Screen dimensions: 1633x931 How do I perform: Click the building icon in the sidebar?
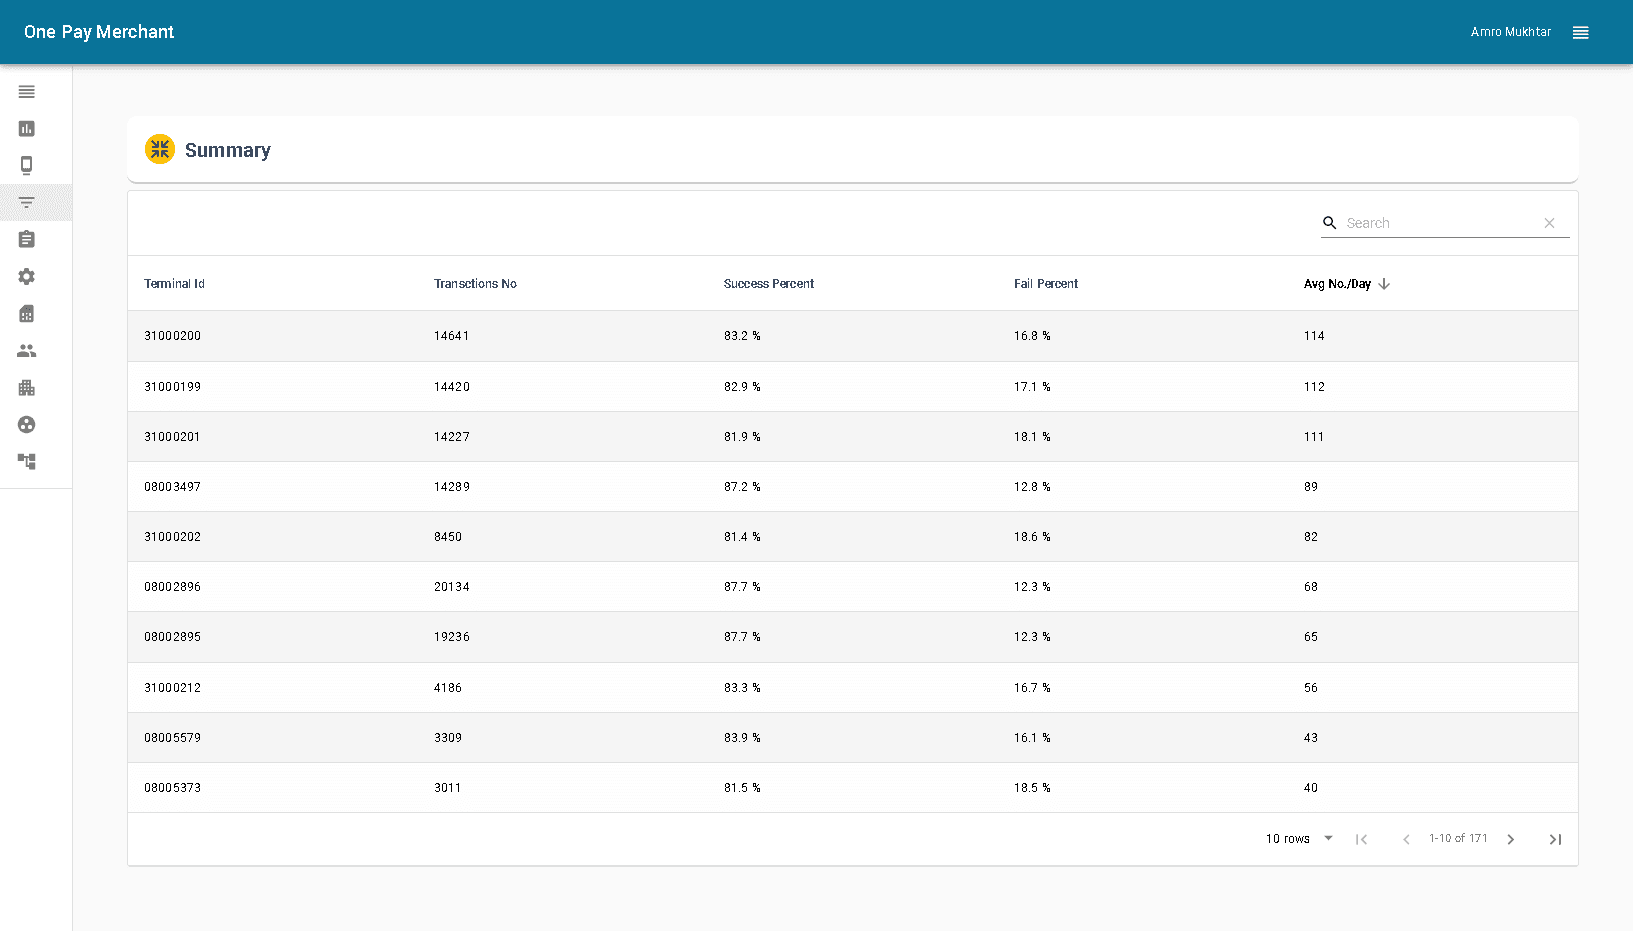26,387
